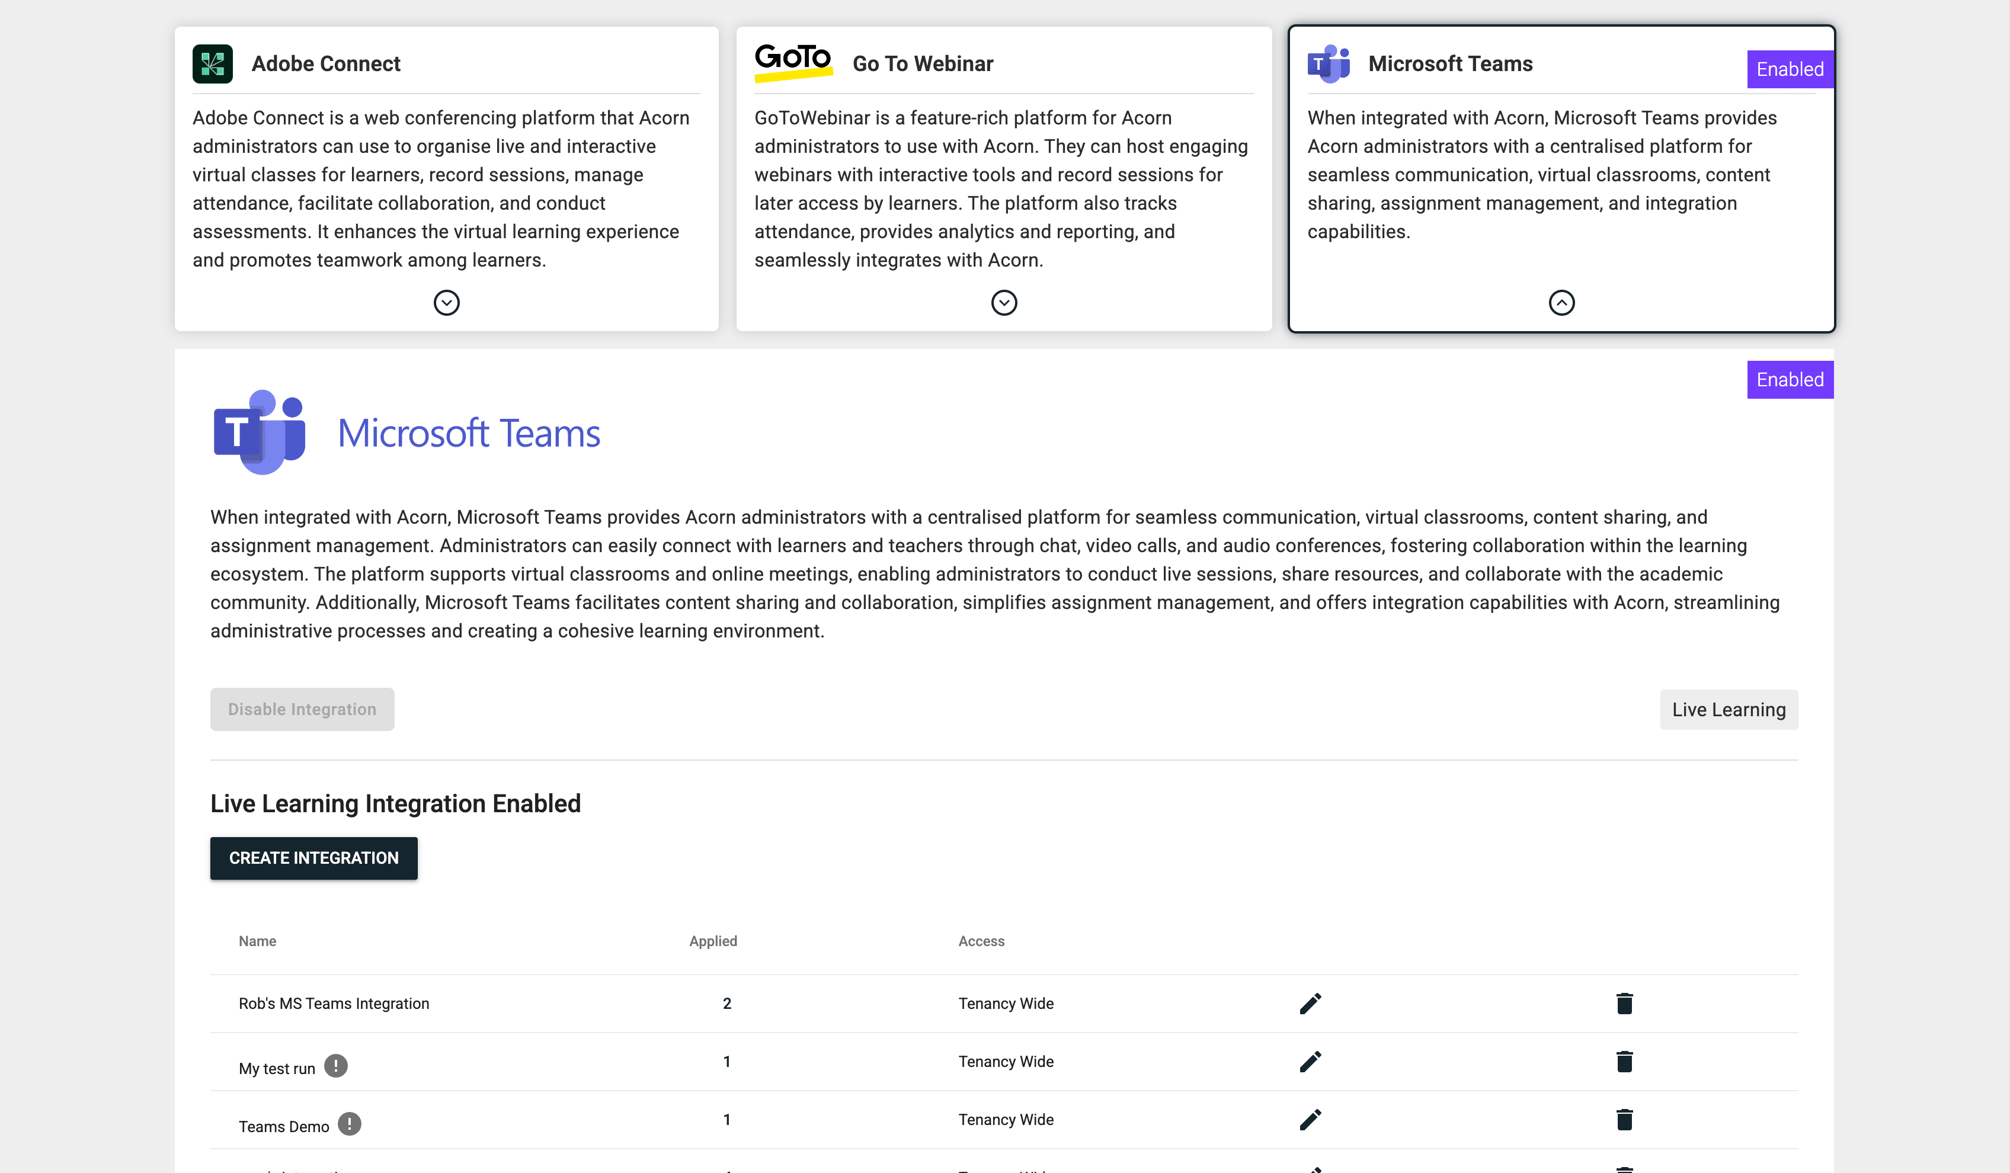Viewport: 2010px width, 1173px height.
Task: Delete the My test run integration
Action: click(x=1624, y=1061)
